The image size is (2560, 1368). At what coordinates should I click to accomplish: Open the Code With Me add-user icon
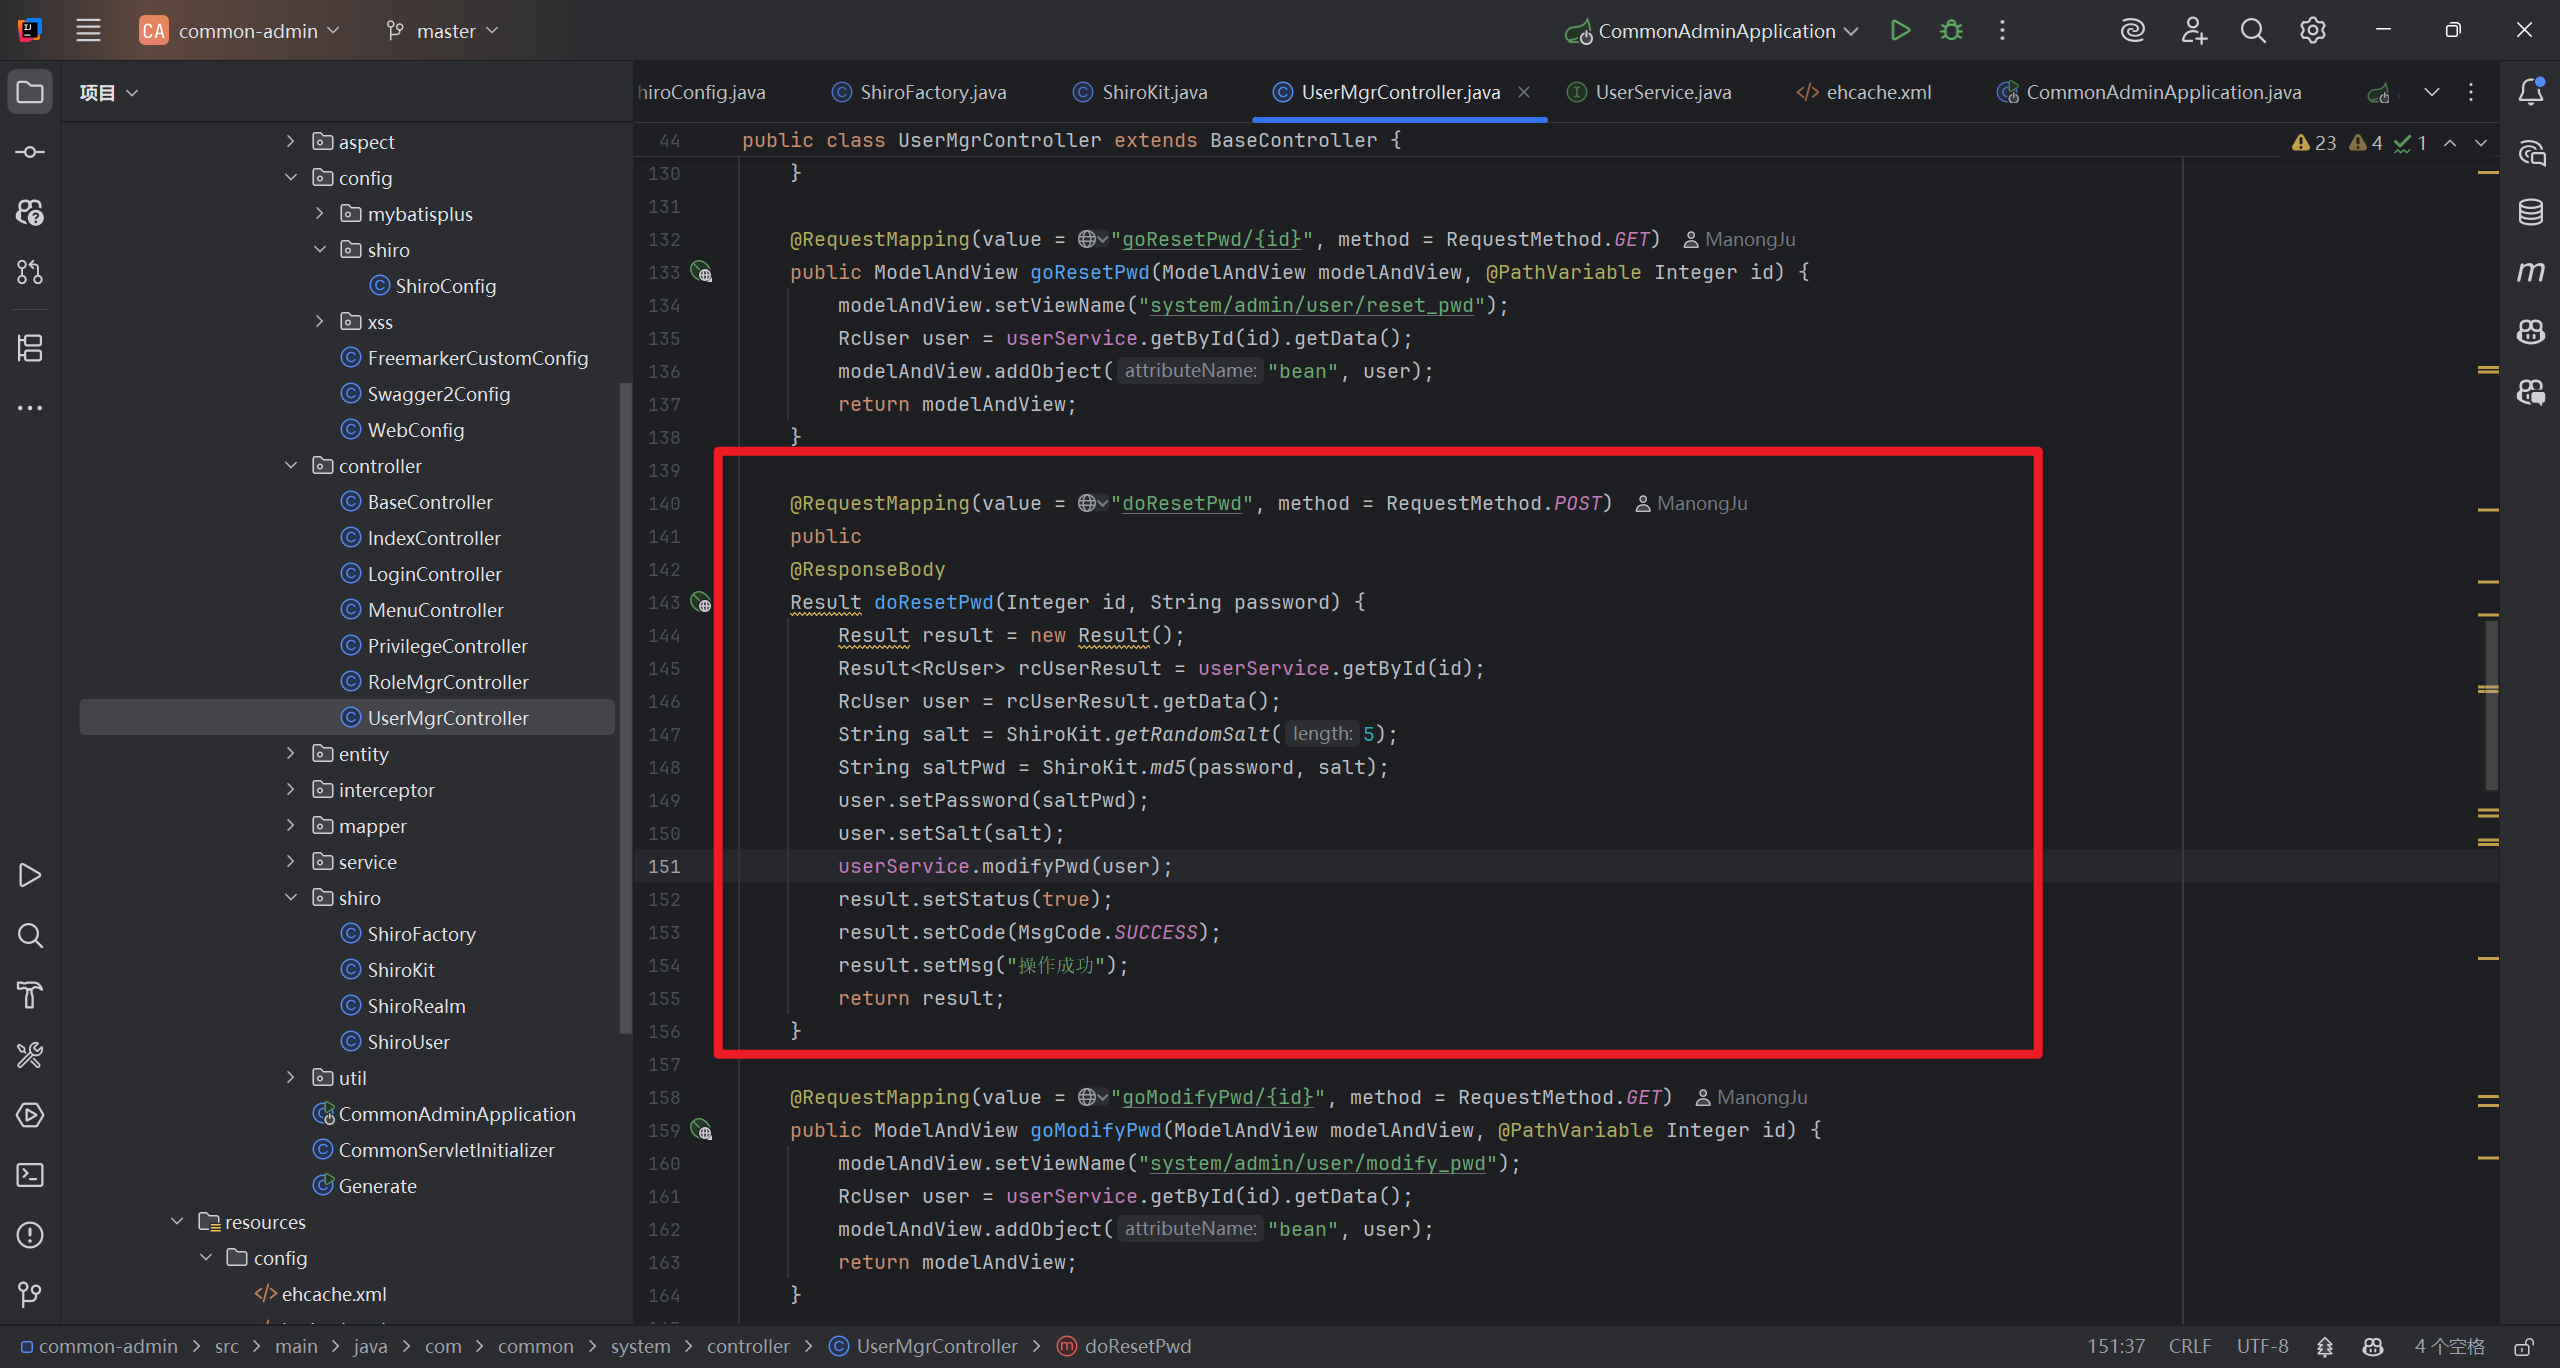click(x=2193, y=31)
